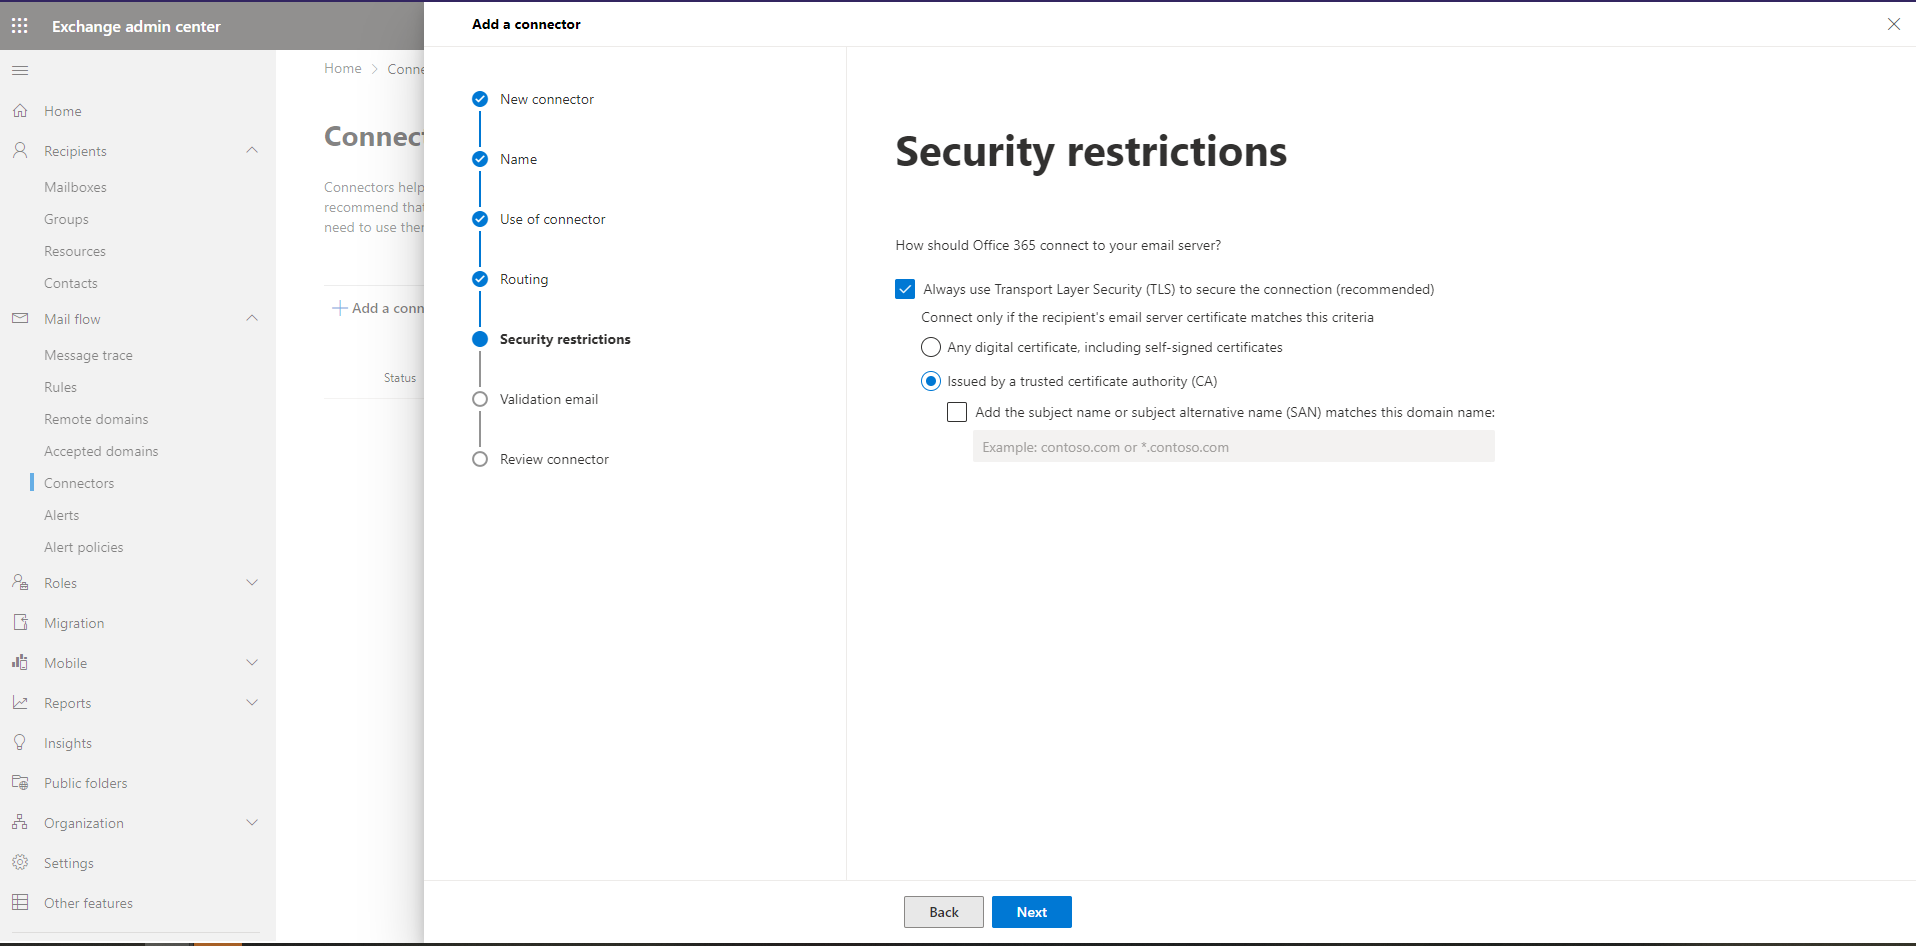Select Any digital certificate radio option

931,348
